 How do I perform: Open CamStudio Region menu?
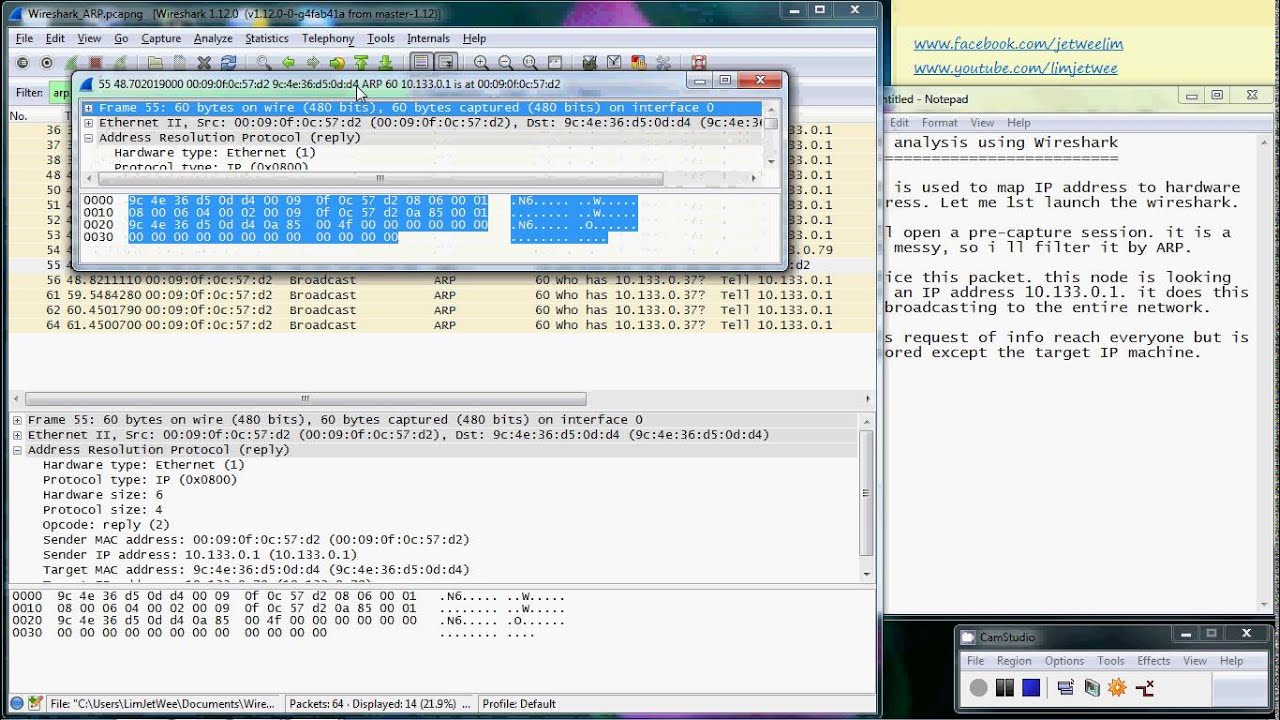[1013, 661]
